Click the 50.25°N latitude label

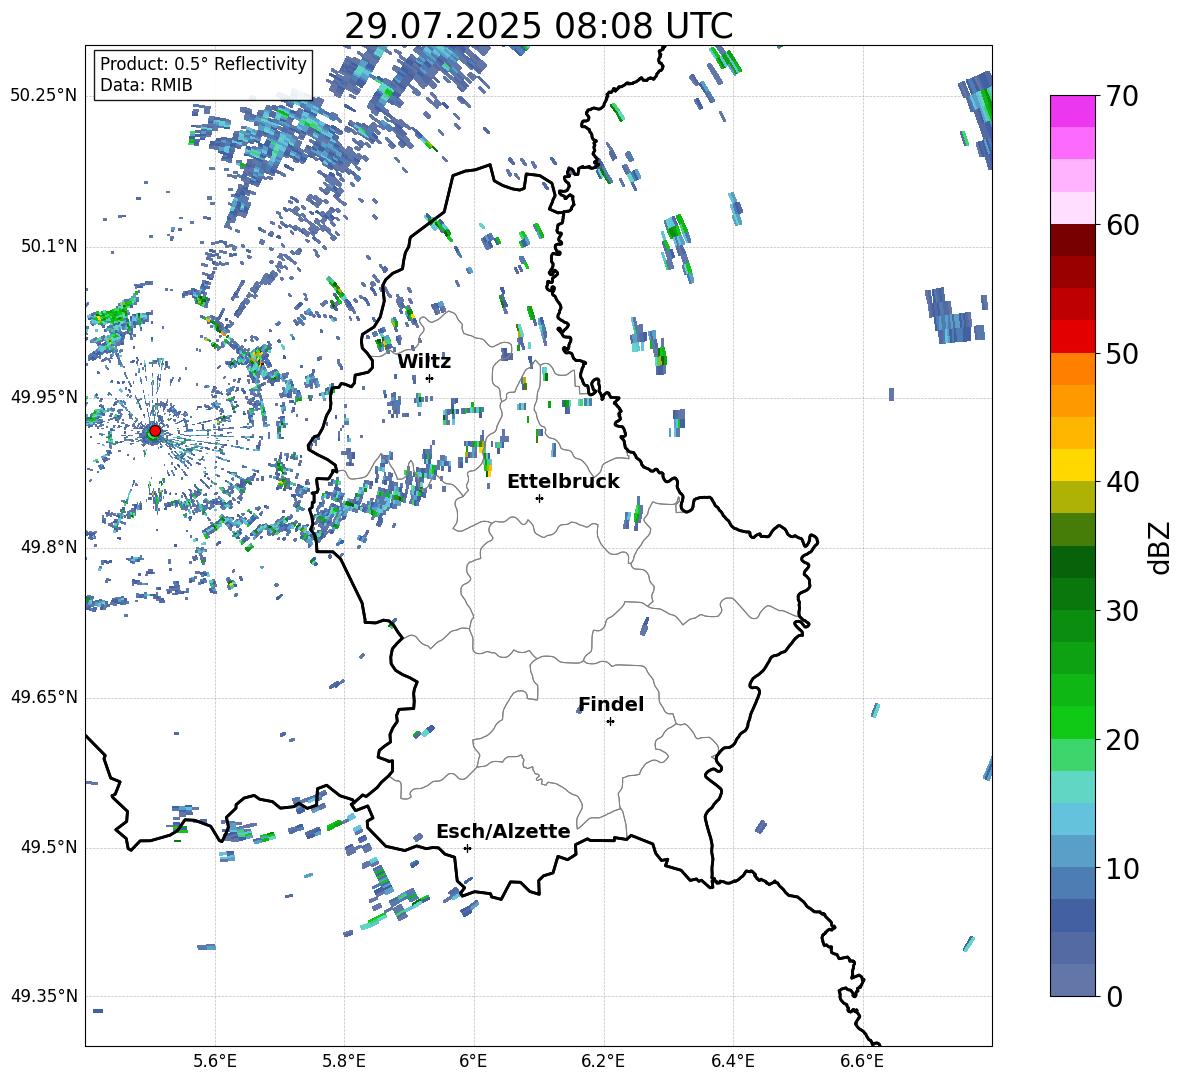pos(44,96)
